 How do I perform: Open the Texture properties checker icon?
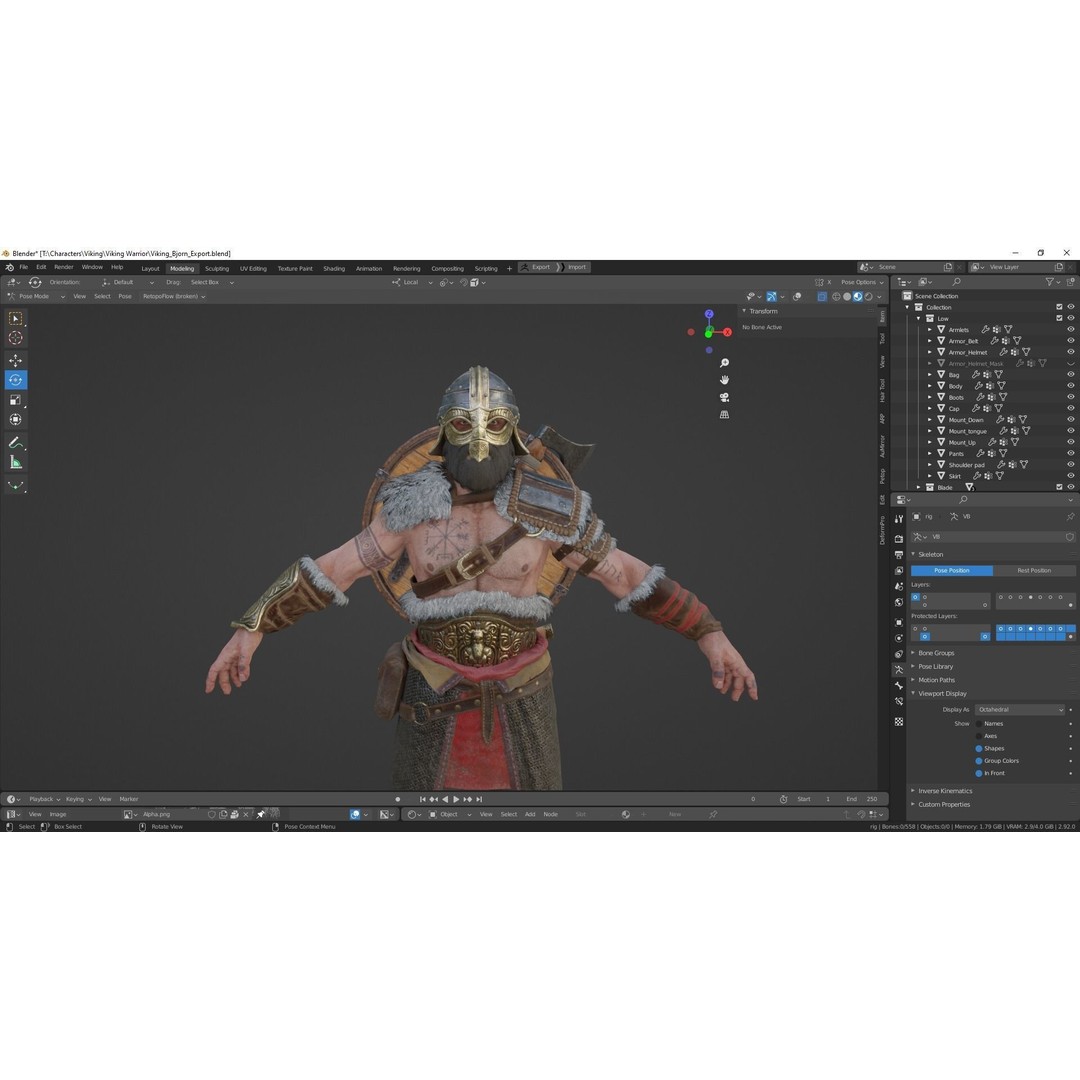(899, 722)
